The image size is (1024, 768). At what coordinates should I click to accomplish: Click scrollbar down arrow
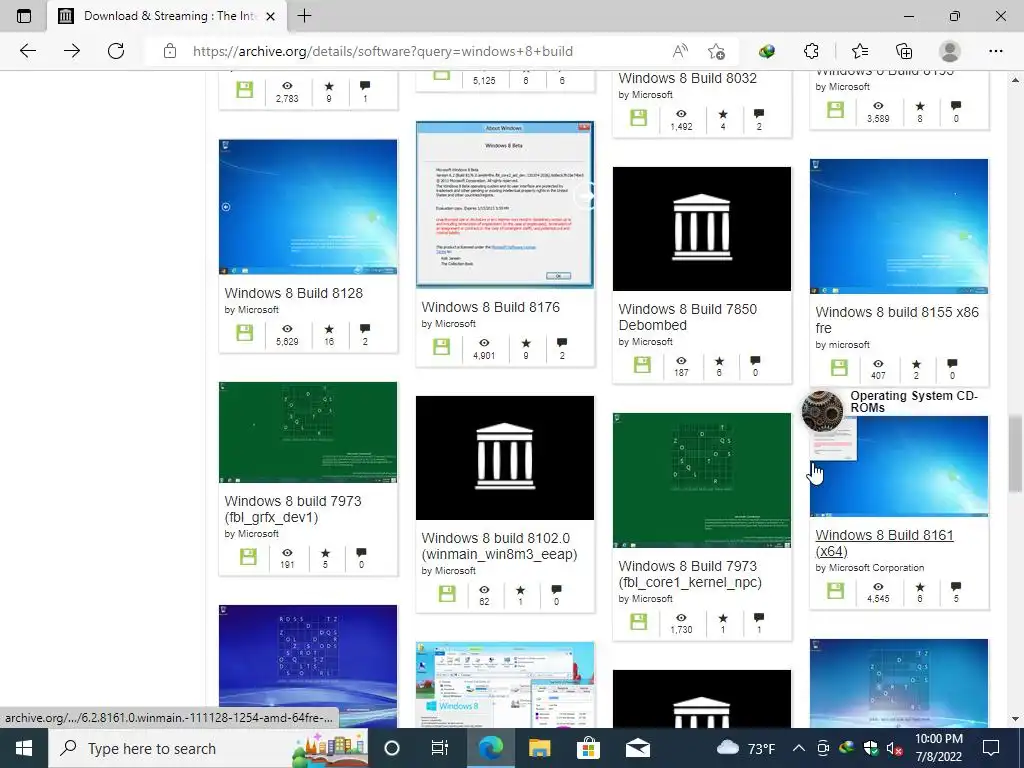(1014, 719)
